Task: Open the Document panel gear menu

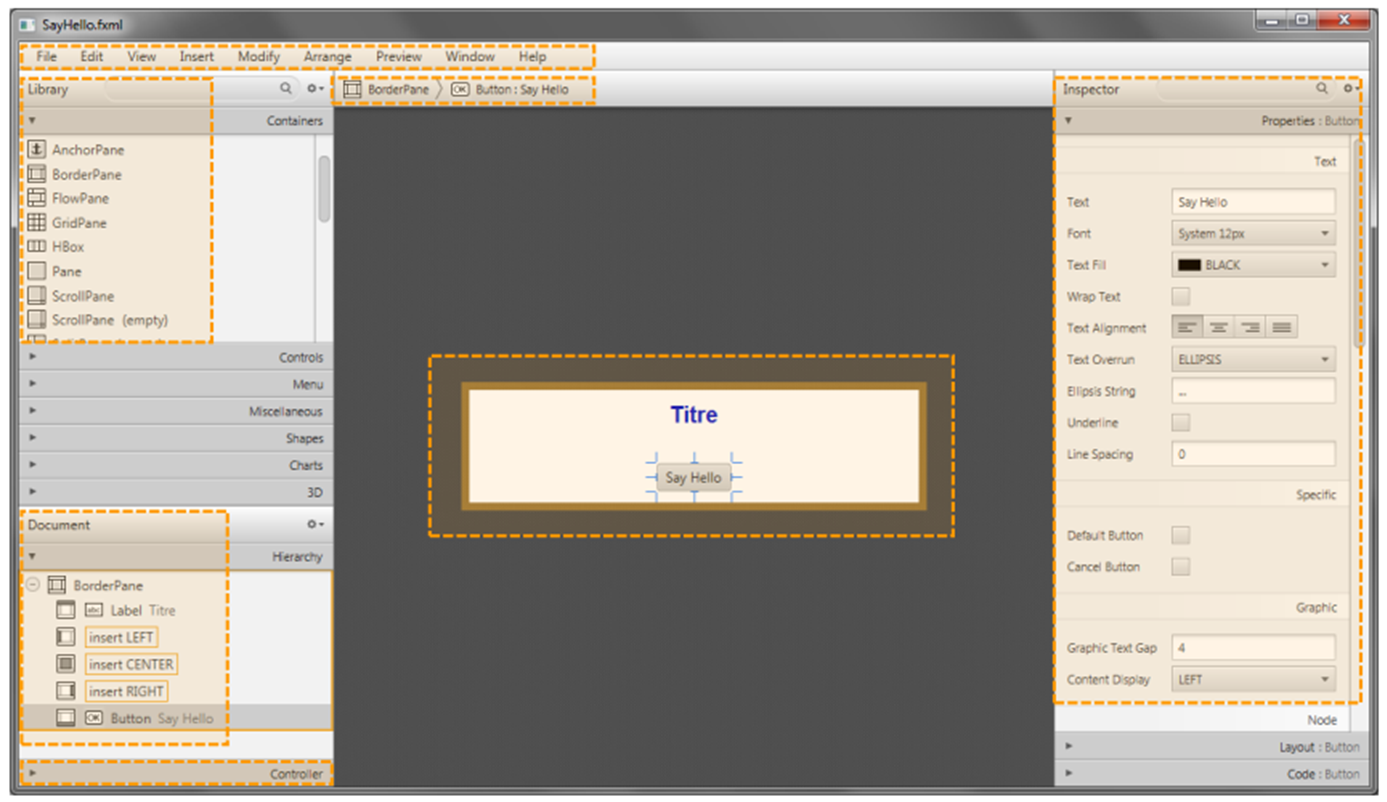Action: point(314,524)
